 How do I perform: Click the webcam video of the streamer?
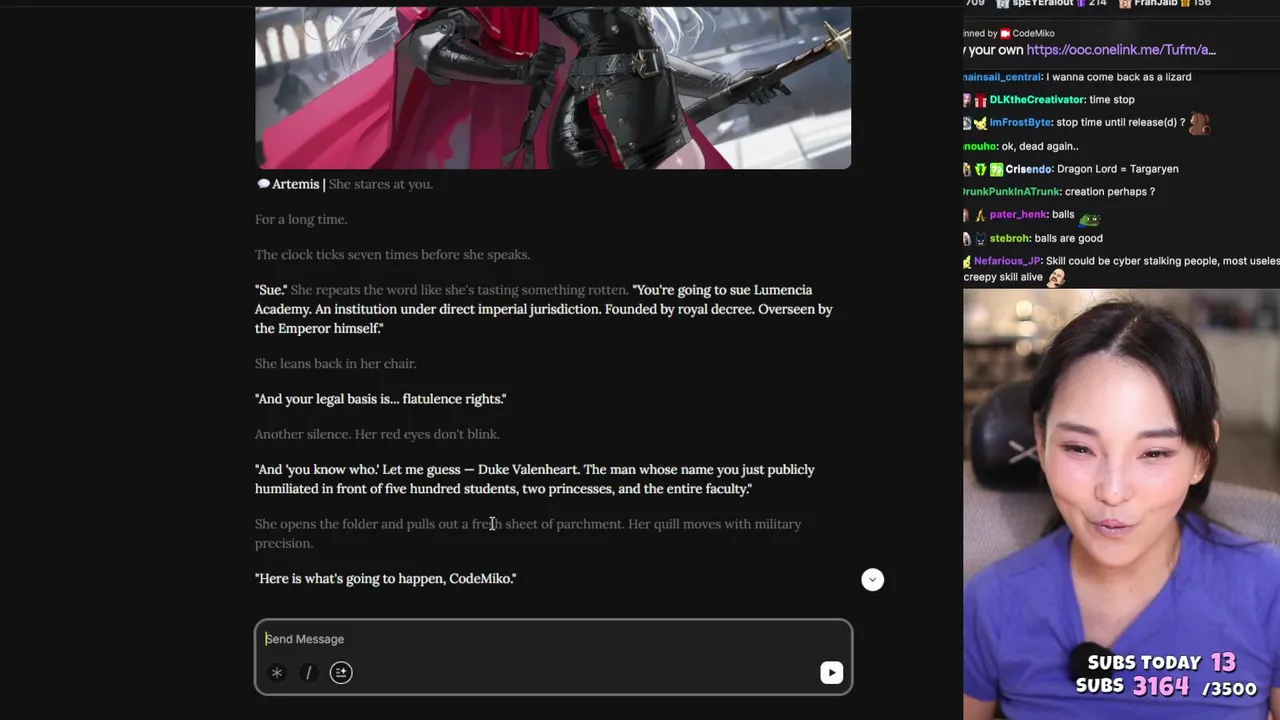(1121, 504)
